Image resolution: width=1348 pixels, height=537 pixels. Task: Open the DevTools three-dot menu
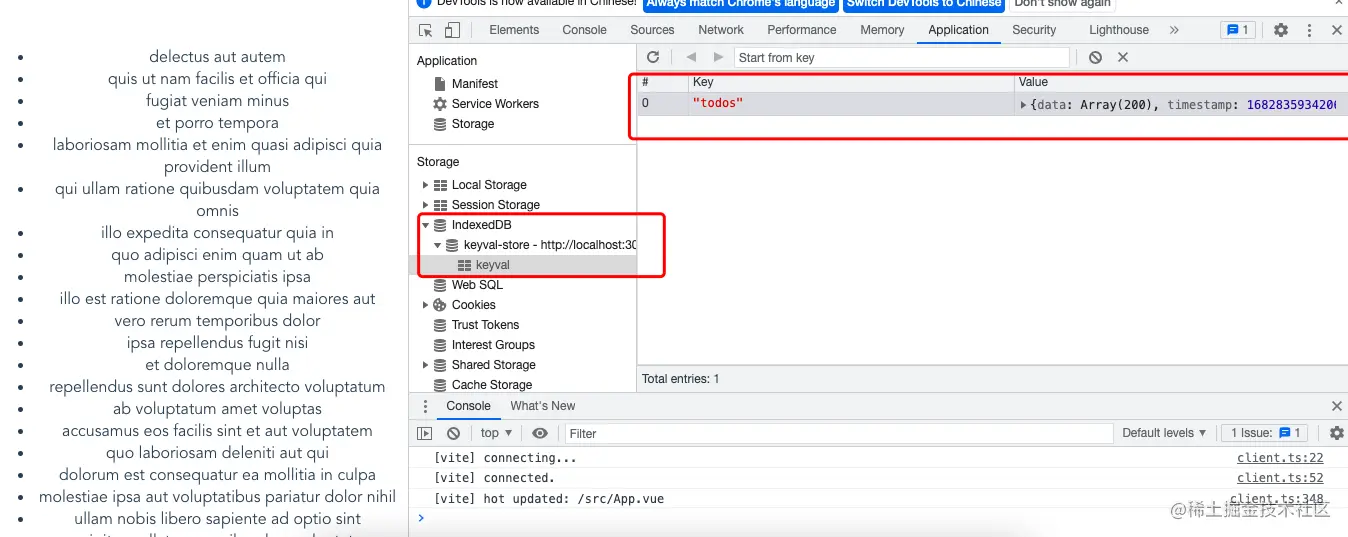click(1310, 30)
